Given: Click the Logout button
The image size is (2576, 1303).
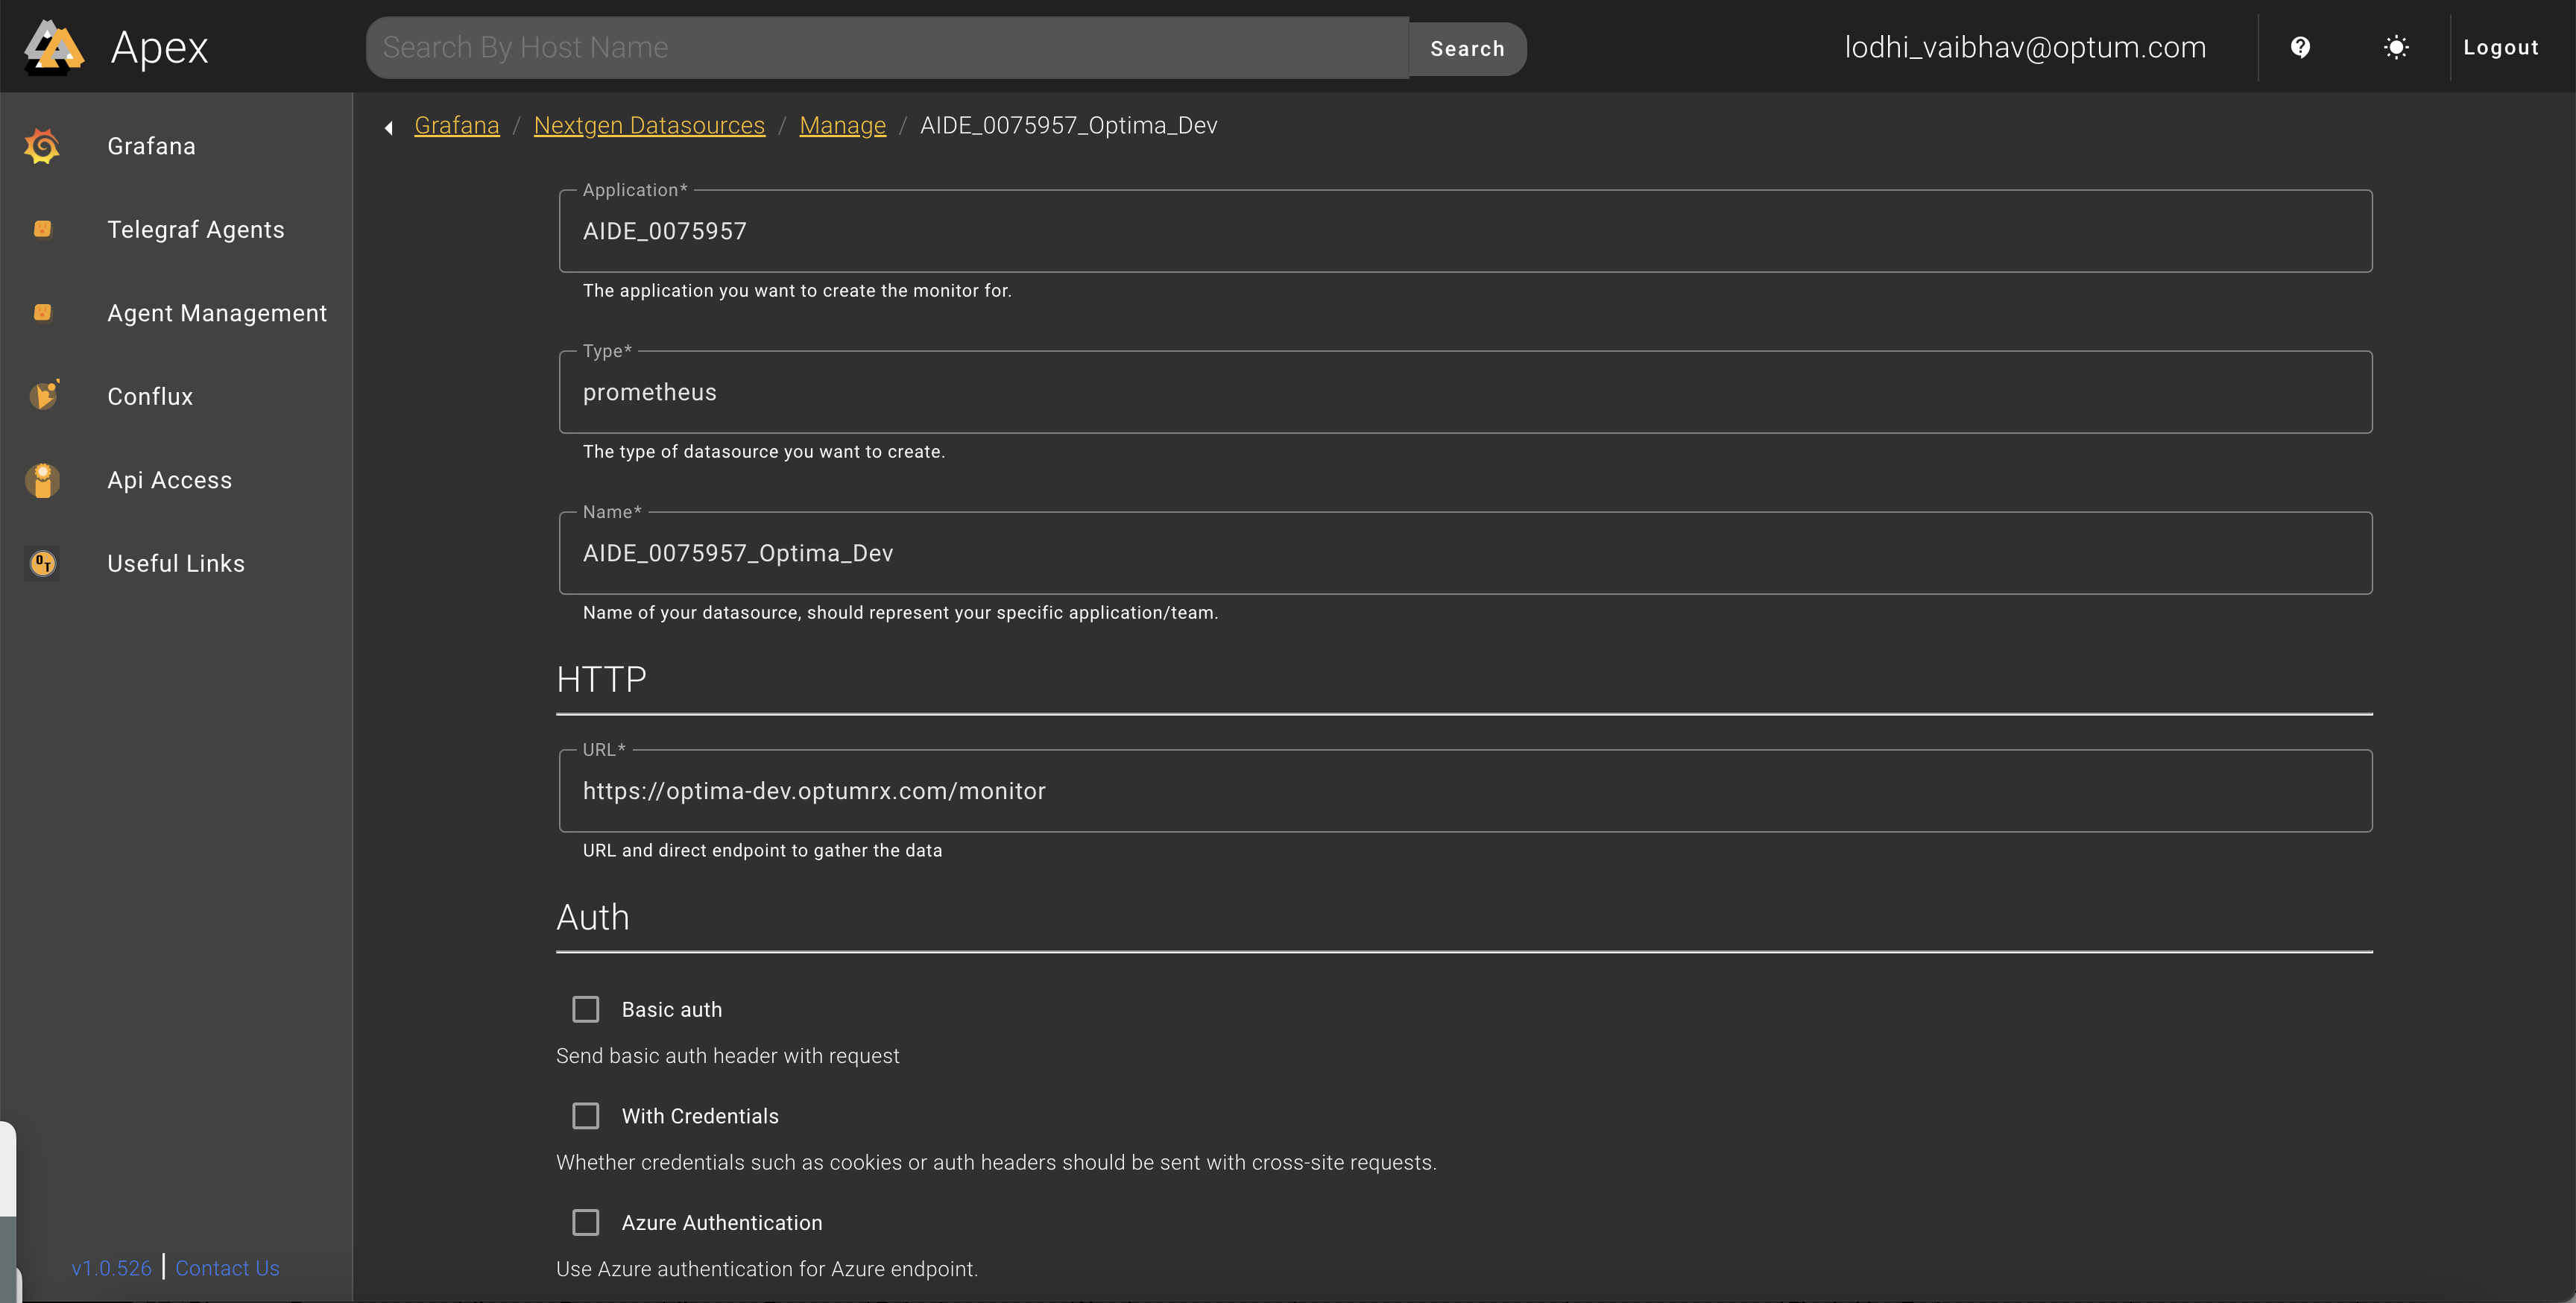Looking at the screenshot, I should pyautogui.click(x=2500, y=47).
